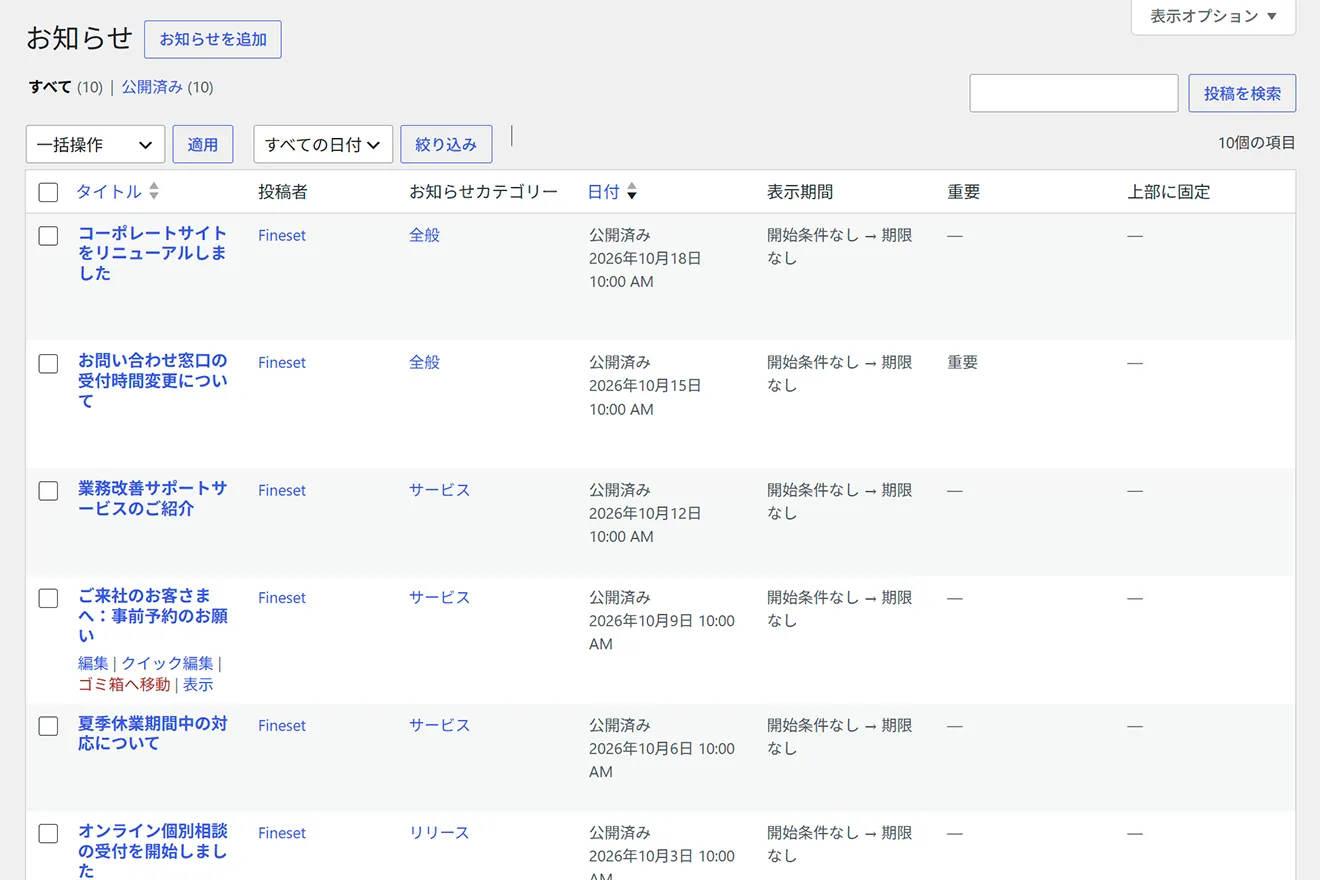Open post 業務改善サポートサービスのご紹介
Viewport: 1320px width, 880px height.
pos(153,498)
